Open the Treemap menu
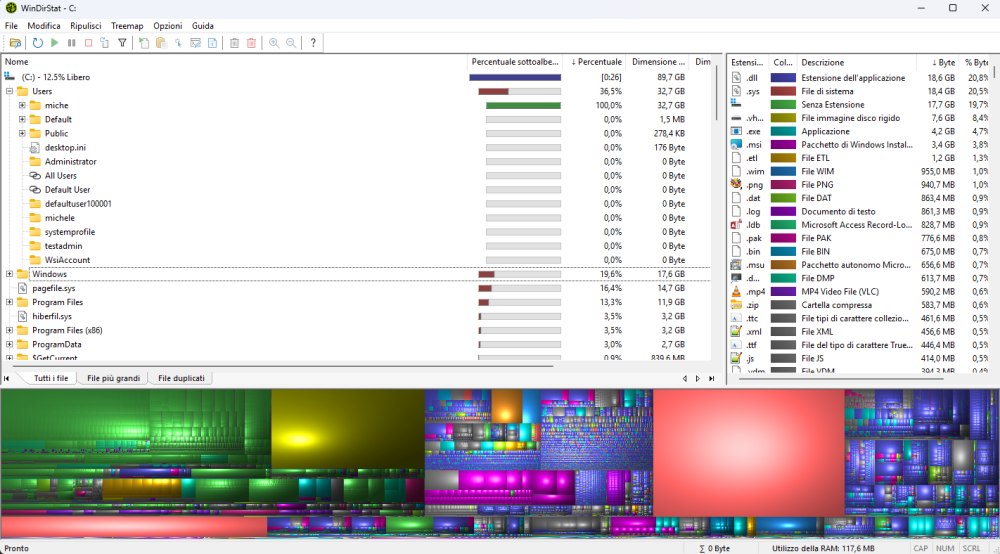This screenshot has height=554, width=1000. click(x=127, y=25)
